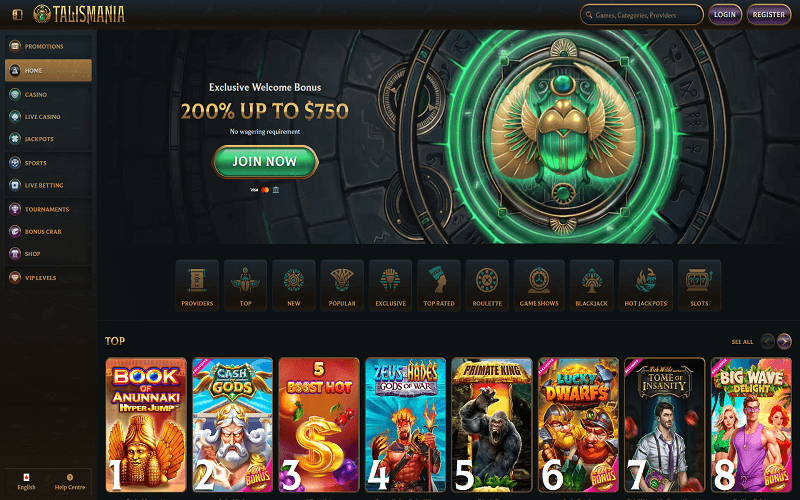
Task: Collapse the sidebar using the panel toggle icon
Action: pos(17,14)
